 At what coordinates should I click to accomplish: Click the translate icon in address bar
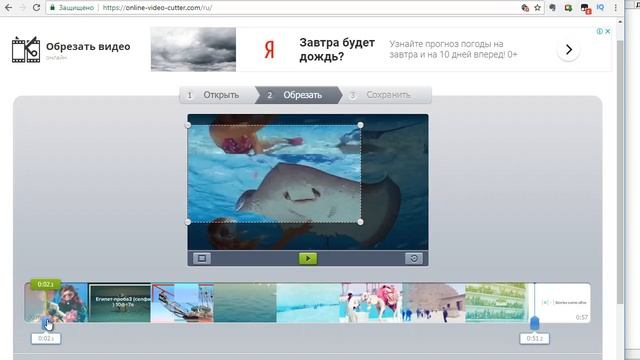tap(525, 7)
